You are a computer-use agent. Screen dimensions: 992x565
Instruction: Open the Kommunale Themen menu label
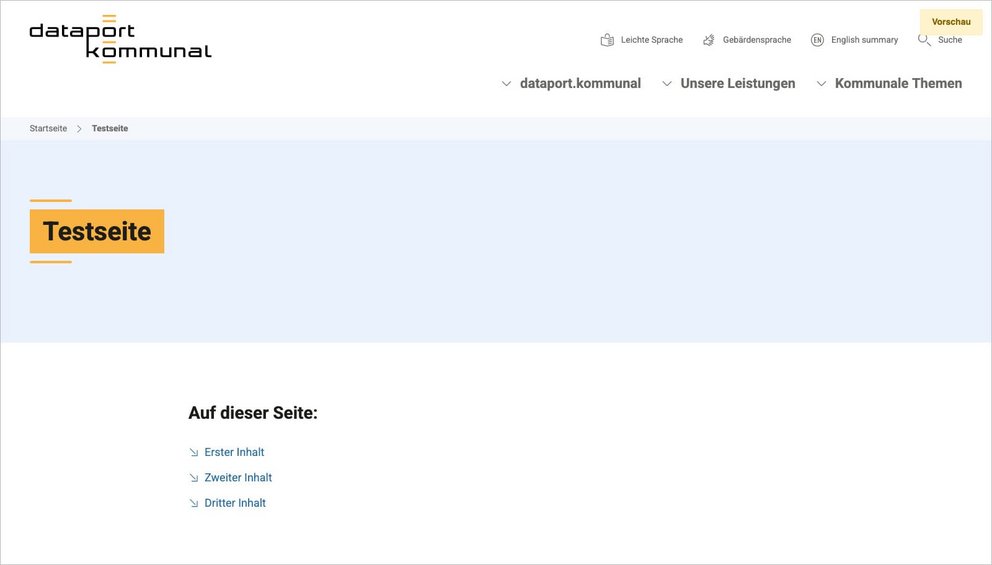tap(898, 84)
